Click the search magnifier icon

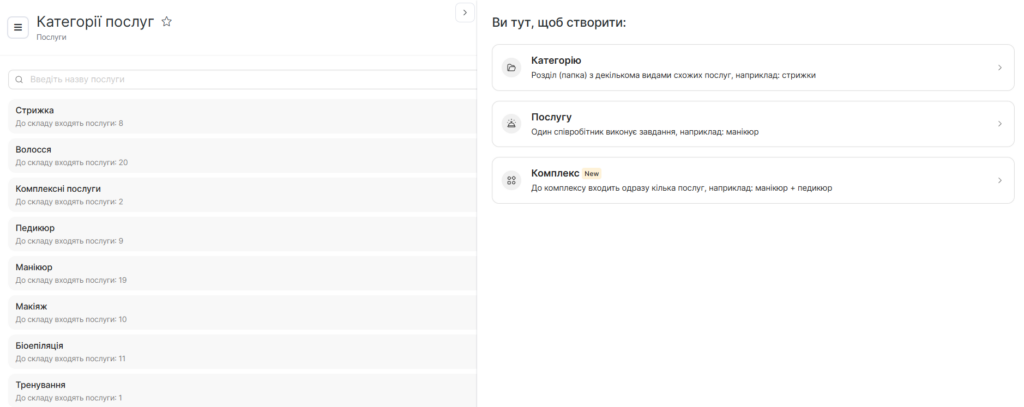click(x=19, y=79)
